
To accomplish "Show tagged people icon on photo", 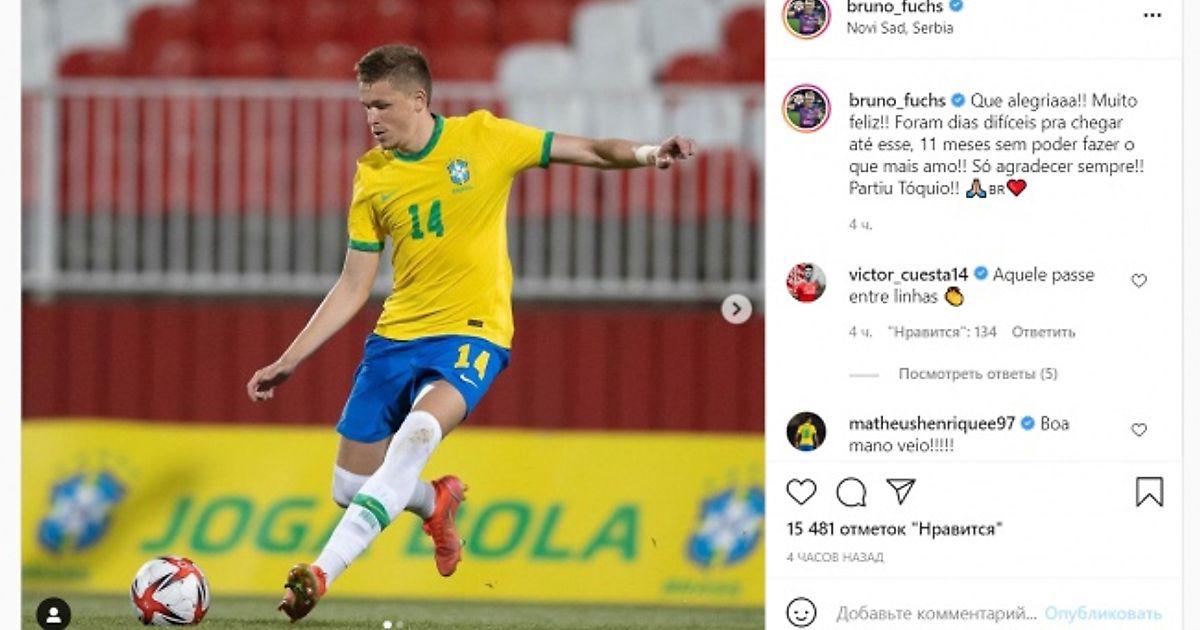I will pyautogui.click(x=53, y=613).
